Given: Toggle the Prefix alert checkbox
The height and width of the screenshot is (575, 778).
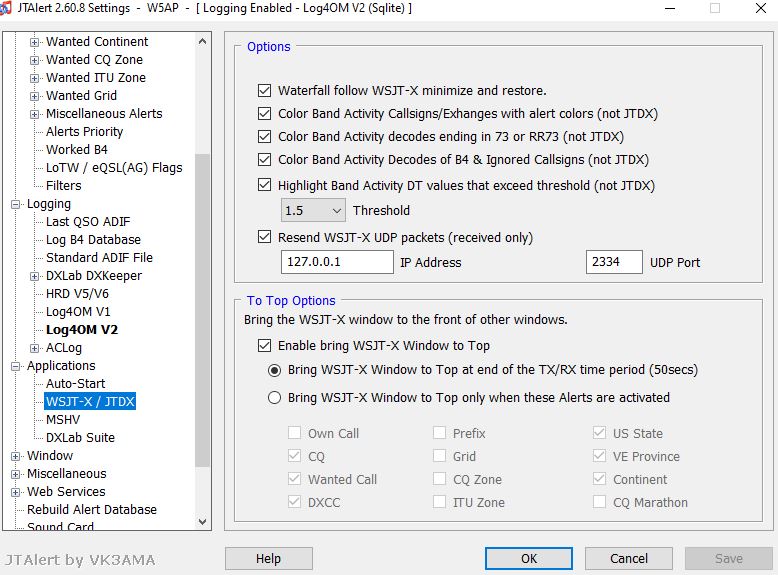Looking at the screenshot, I should pyautogui.click(x=439, y=433).
